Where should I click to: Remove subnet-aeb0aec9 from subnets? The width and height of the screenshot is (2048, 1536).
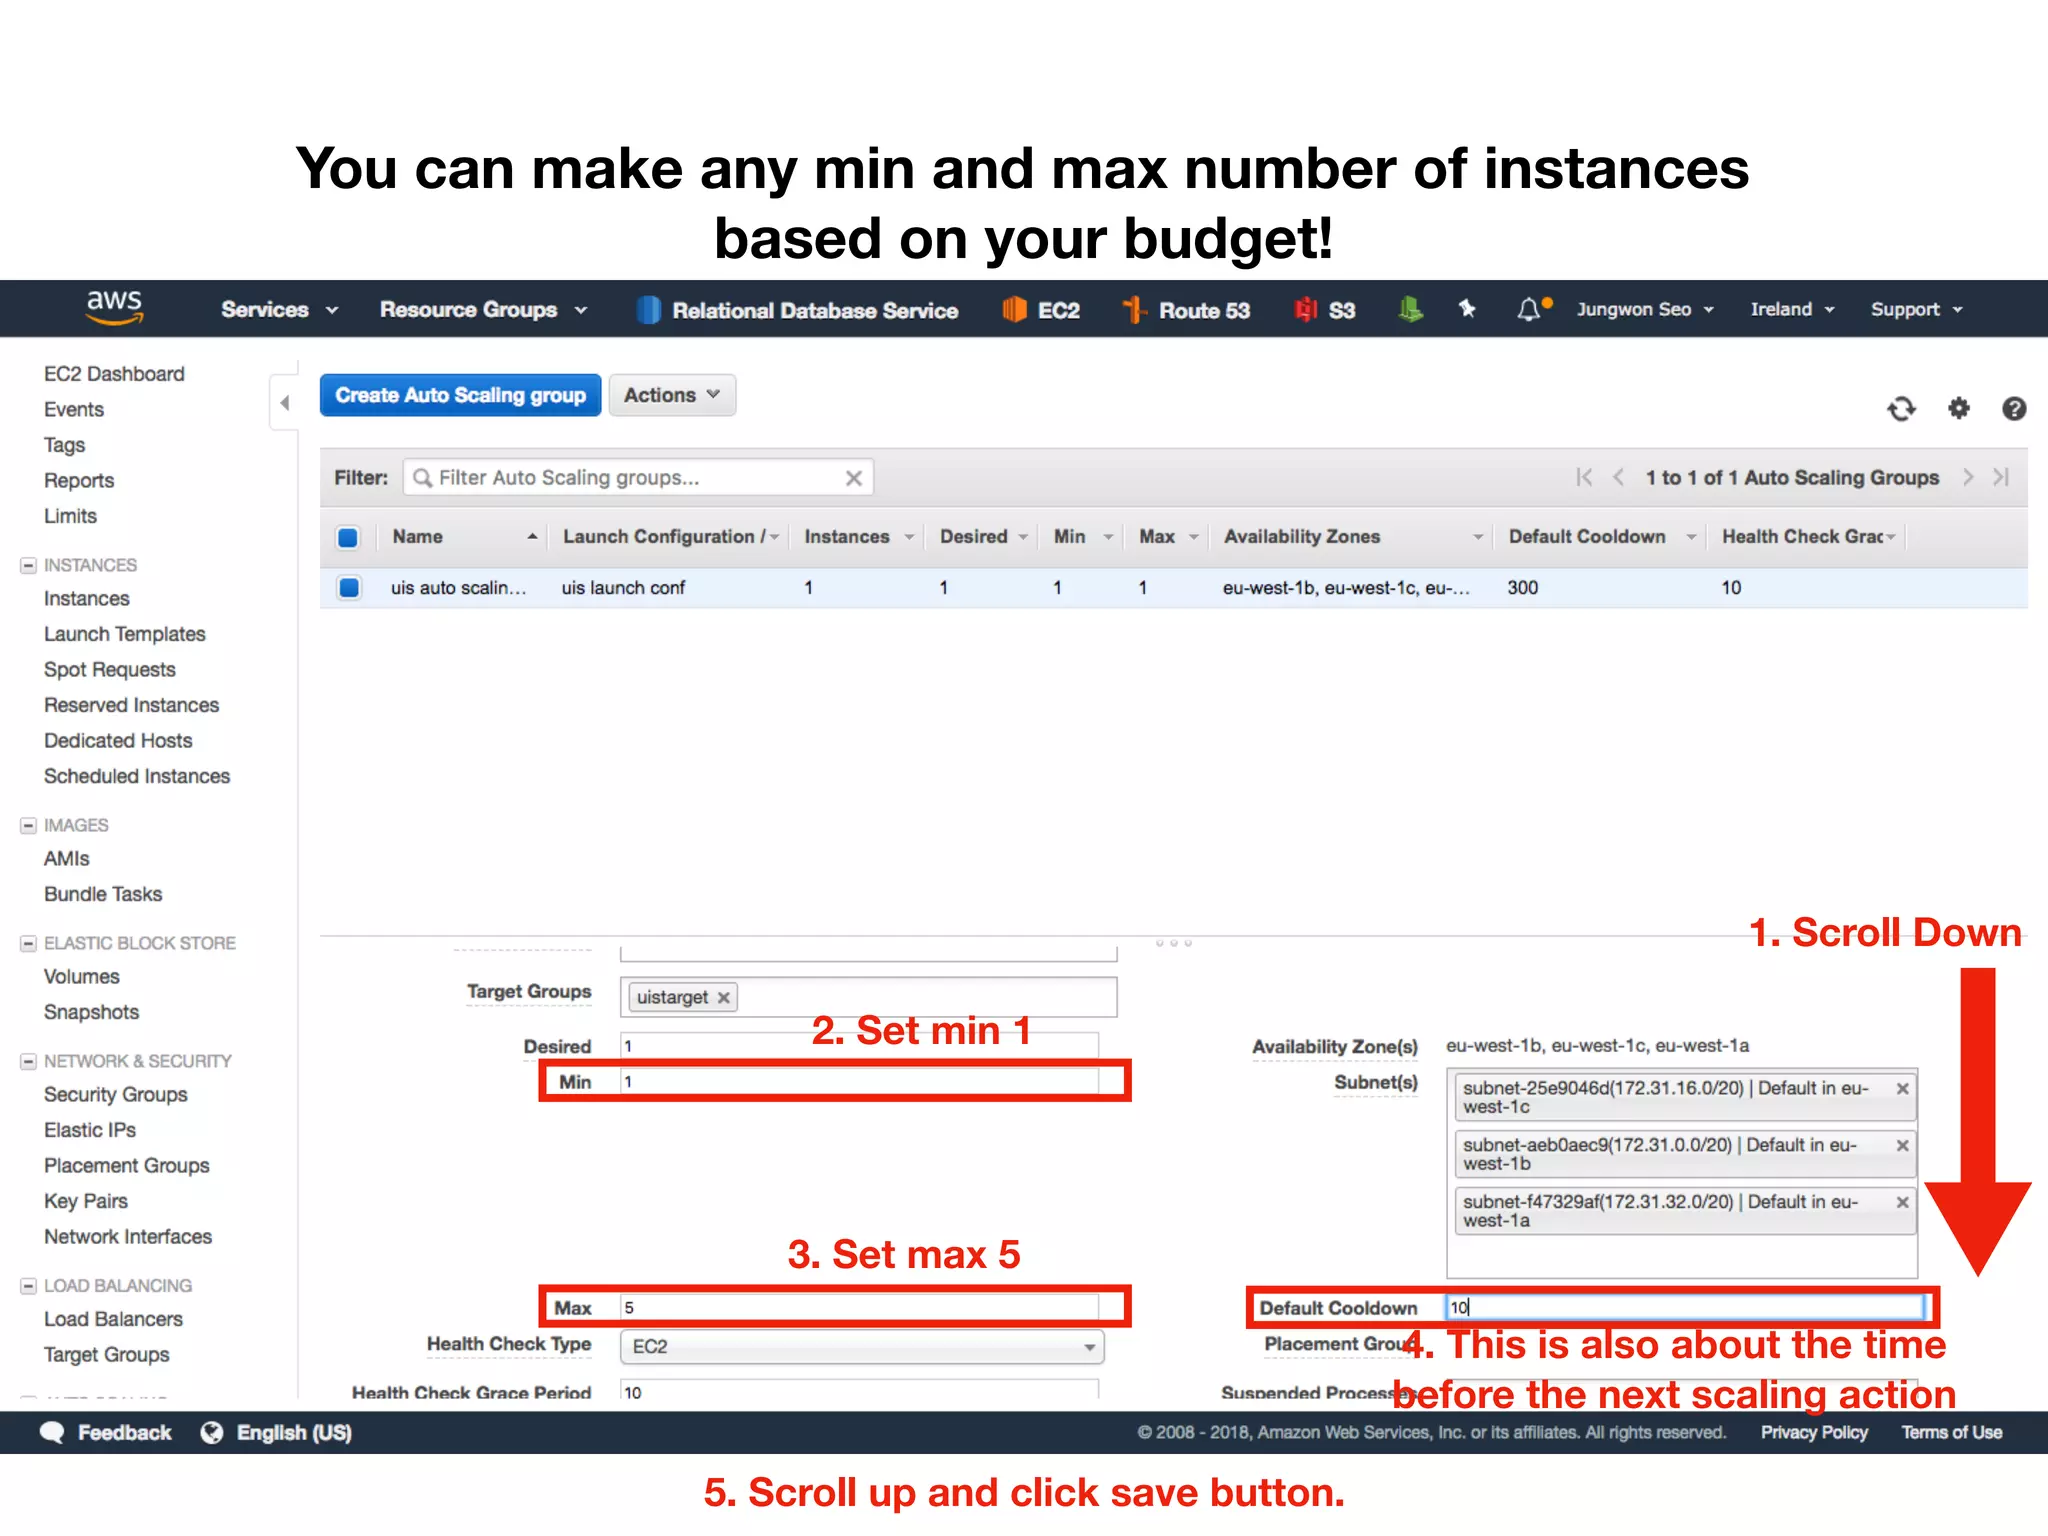coord(1902,1146)
